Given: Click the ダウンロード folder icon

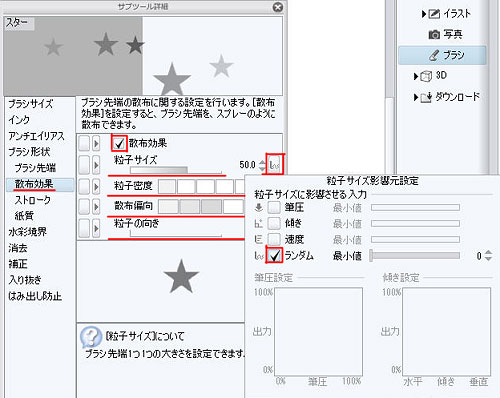Looking at the screenshot, I should (x=426, y=97).
